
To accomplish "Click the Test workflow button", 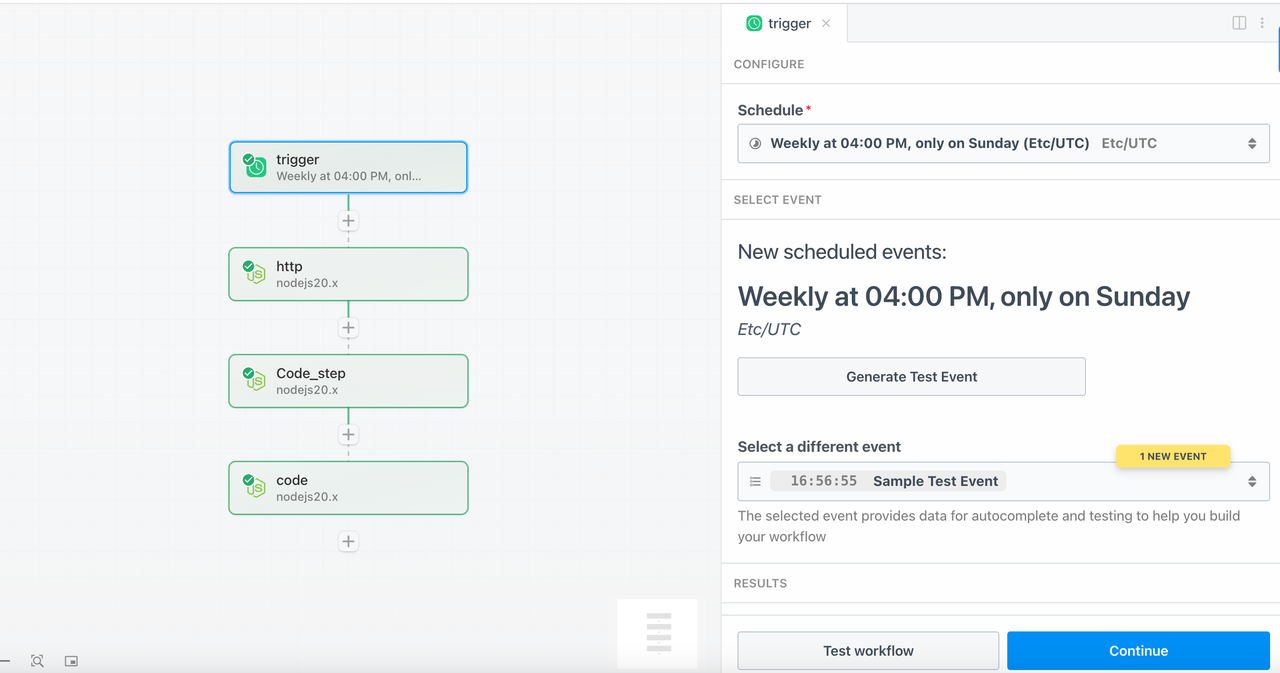I will [x=868, y=651].
